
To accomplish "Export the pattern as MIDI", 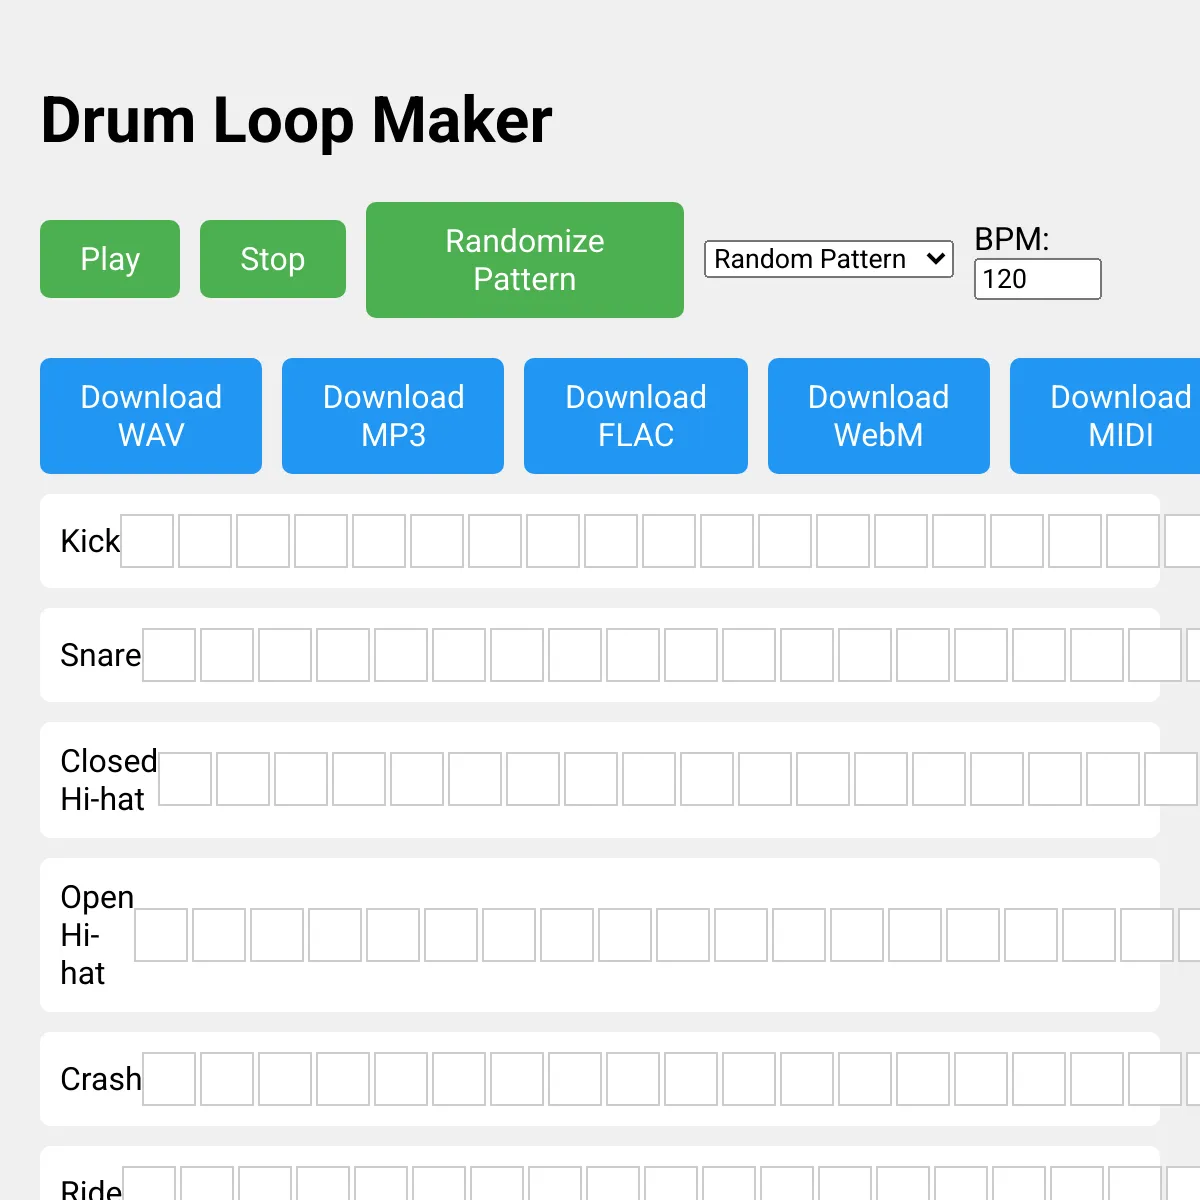I will tap(1110, 416).
